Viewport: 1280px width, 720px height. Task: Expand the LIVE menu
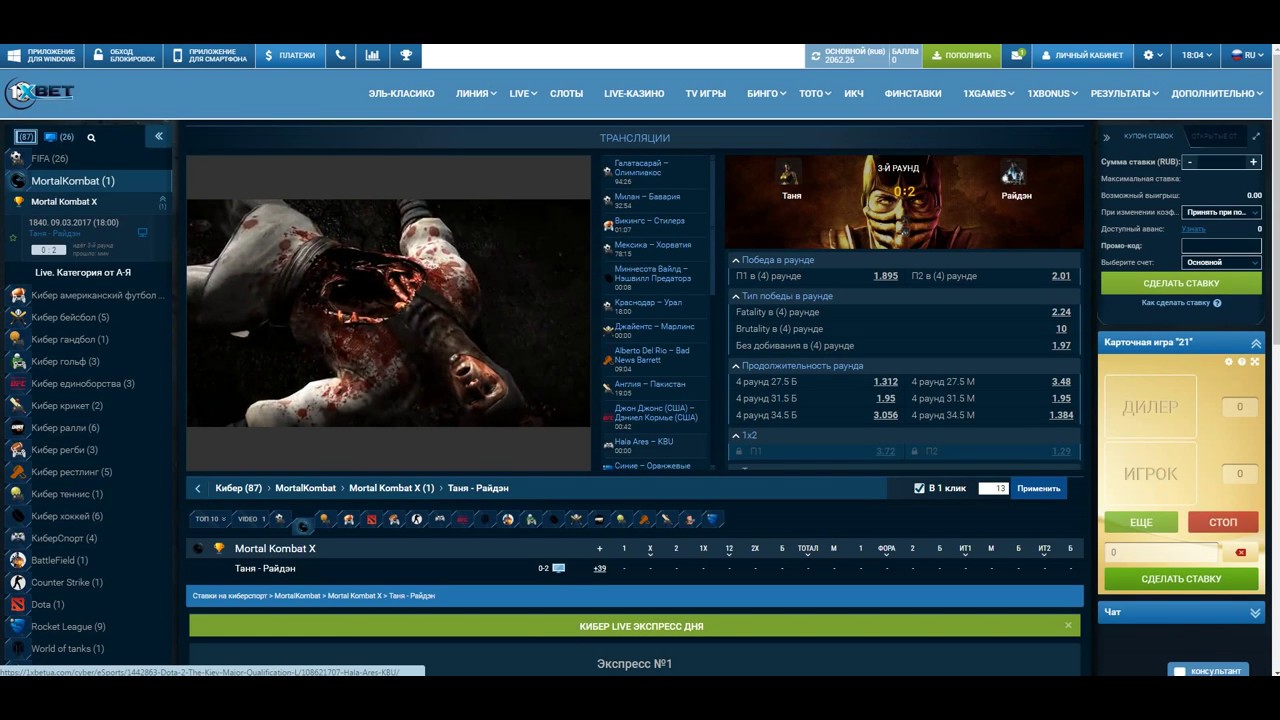click(x=523, y=93)
